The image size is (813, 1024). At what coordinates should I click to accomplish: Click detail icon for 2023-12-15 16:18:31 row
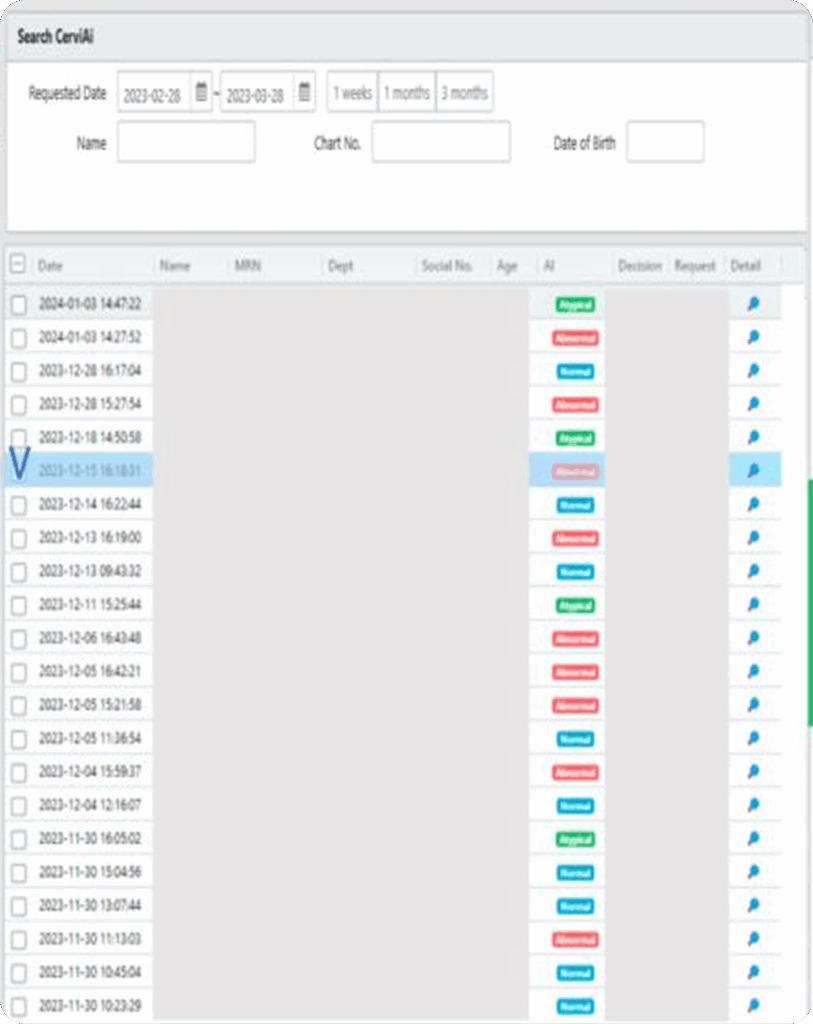753,470
